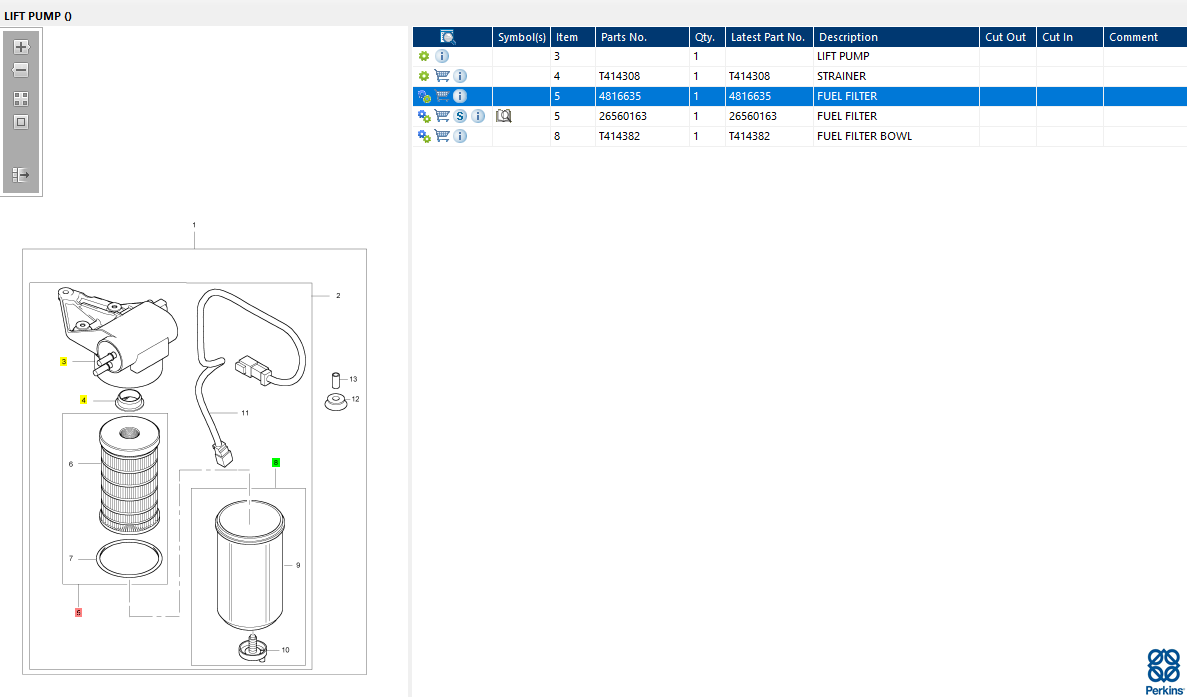Click callout number 9 in diagram
Image resolution: width=1187 pixels, height=697 pixels.
(298, 565)
